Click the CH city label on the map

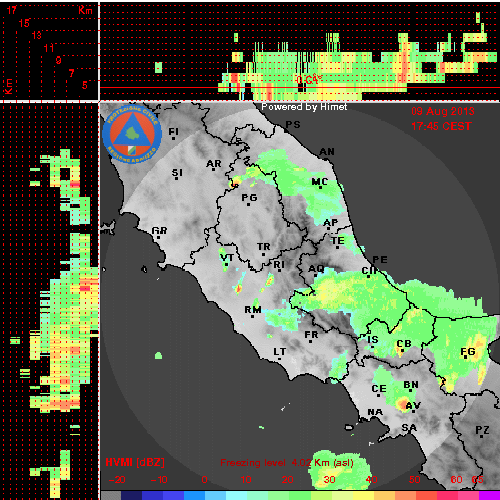[x=370, y=271]
